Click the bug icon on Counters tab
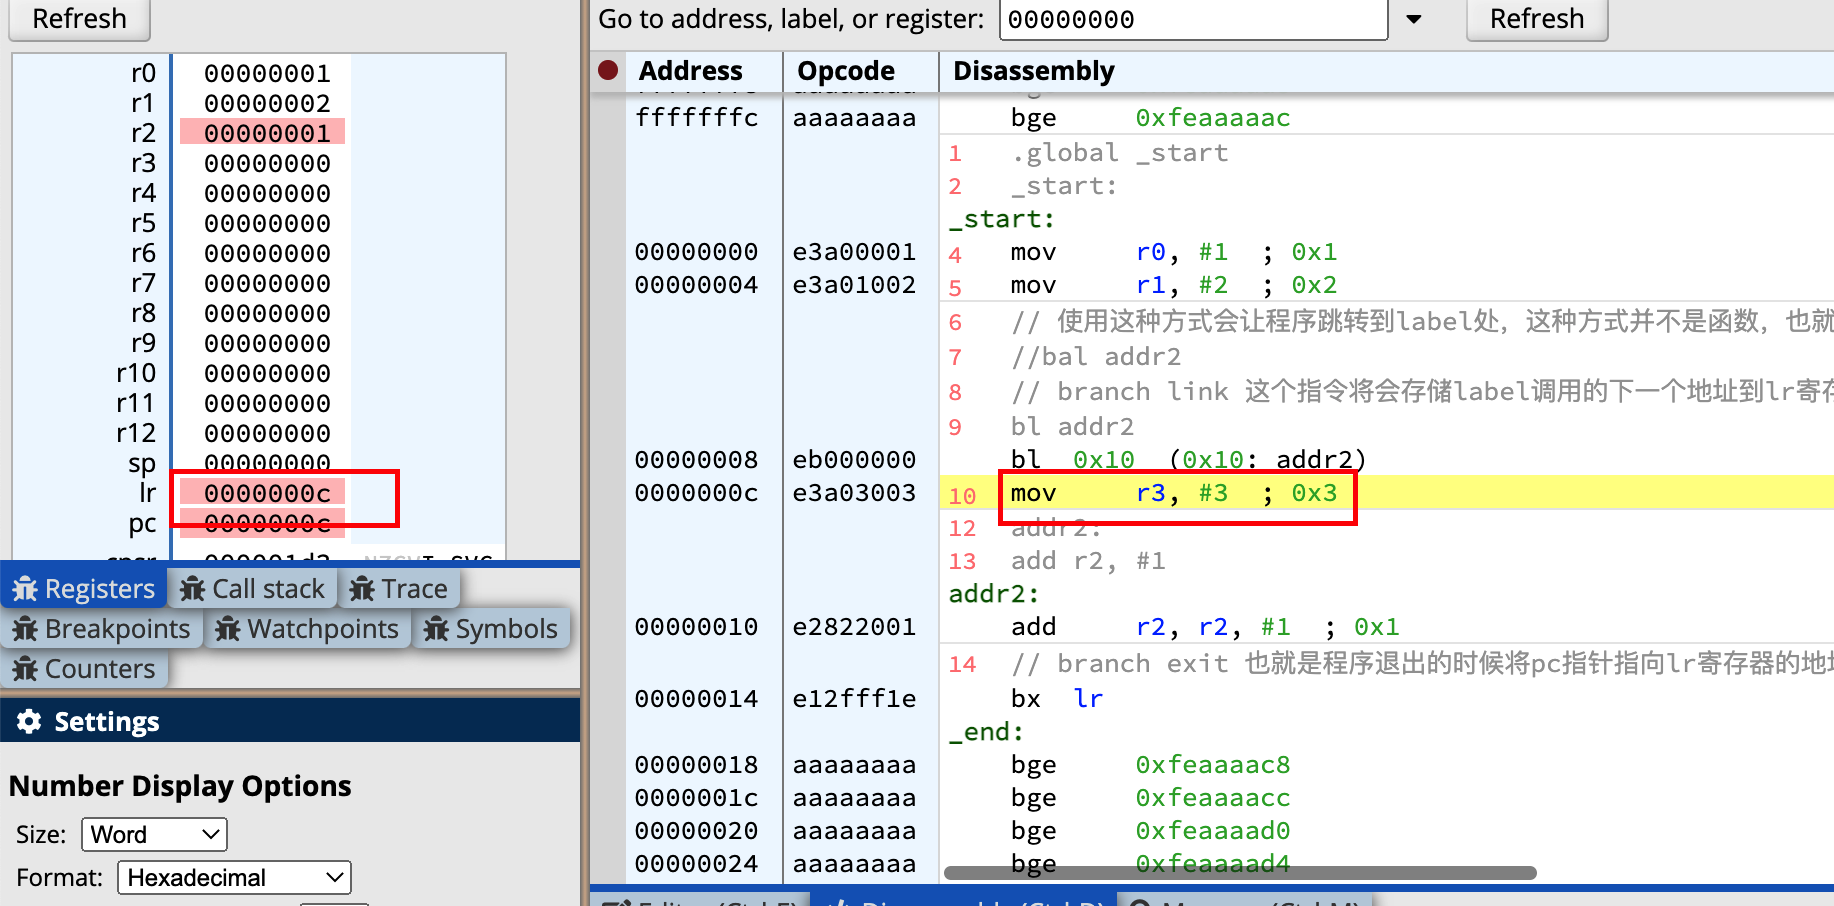This screenshot has width=1834, height=906. [x=25, y=669]
